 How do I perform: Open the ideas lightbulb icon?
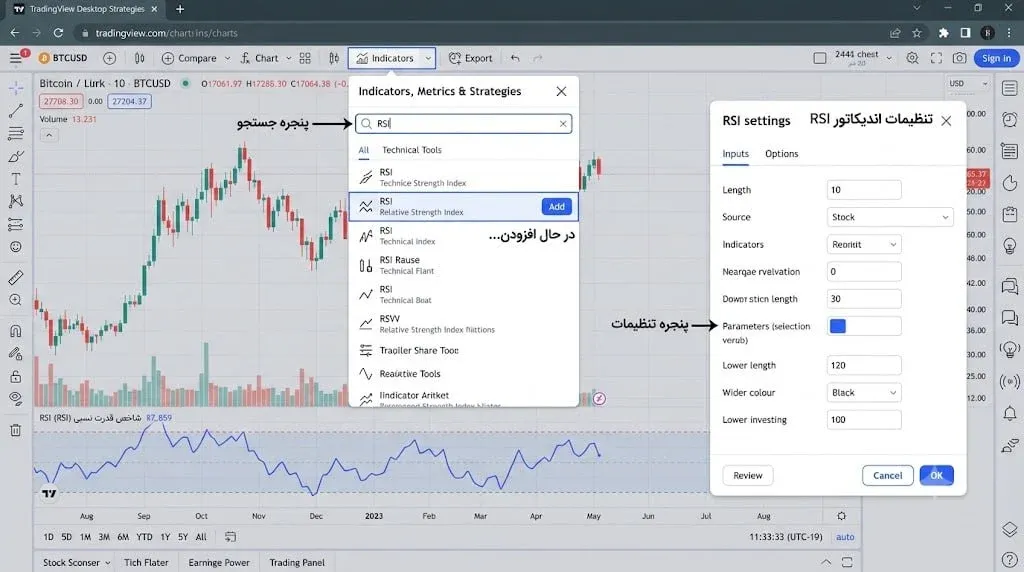1010,246
